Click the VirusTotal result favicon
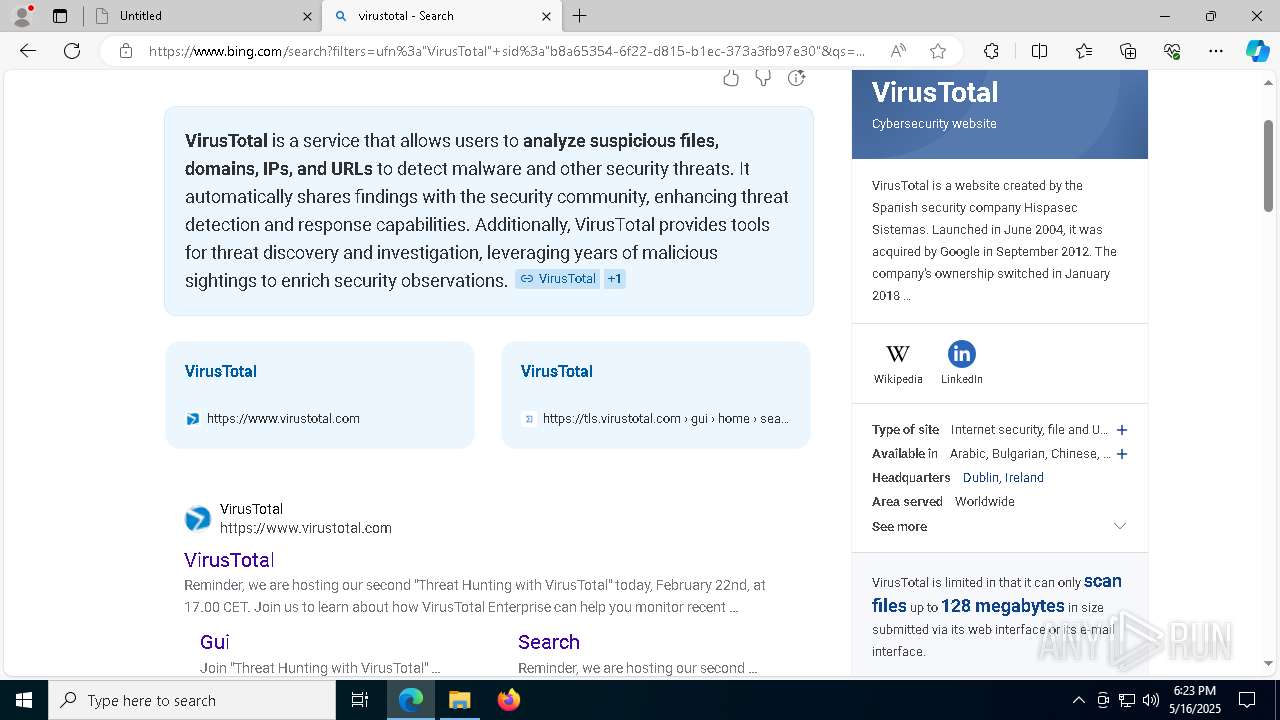This screenshot has width=1280, height=720. click(198, 519)
